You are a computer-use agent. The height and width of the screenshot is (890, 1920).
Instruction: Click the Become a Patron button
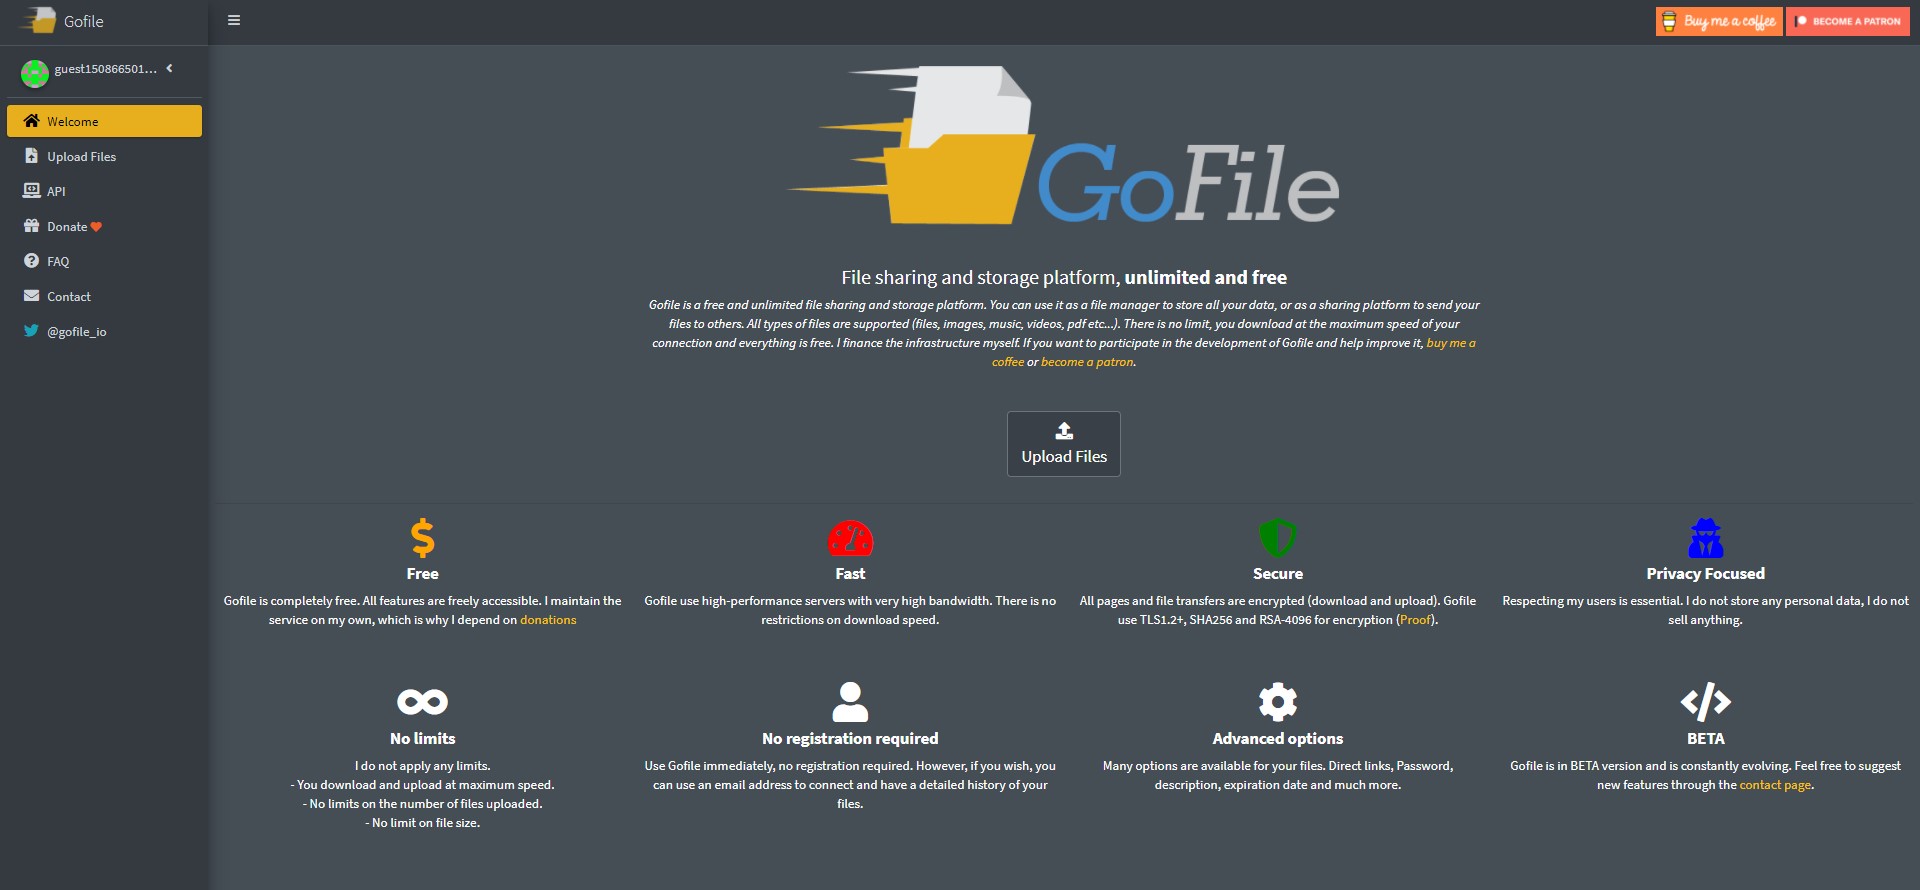click(x=1848, y=21)
